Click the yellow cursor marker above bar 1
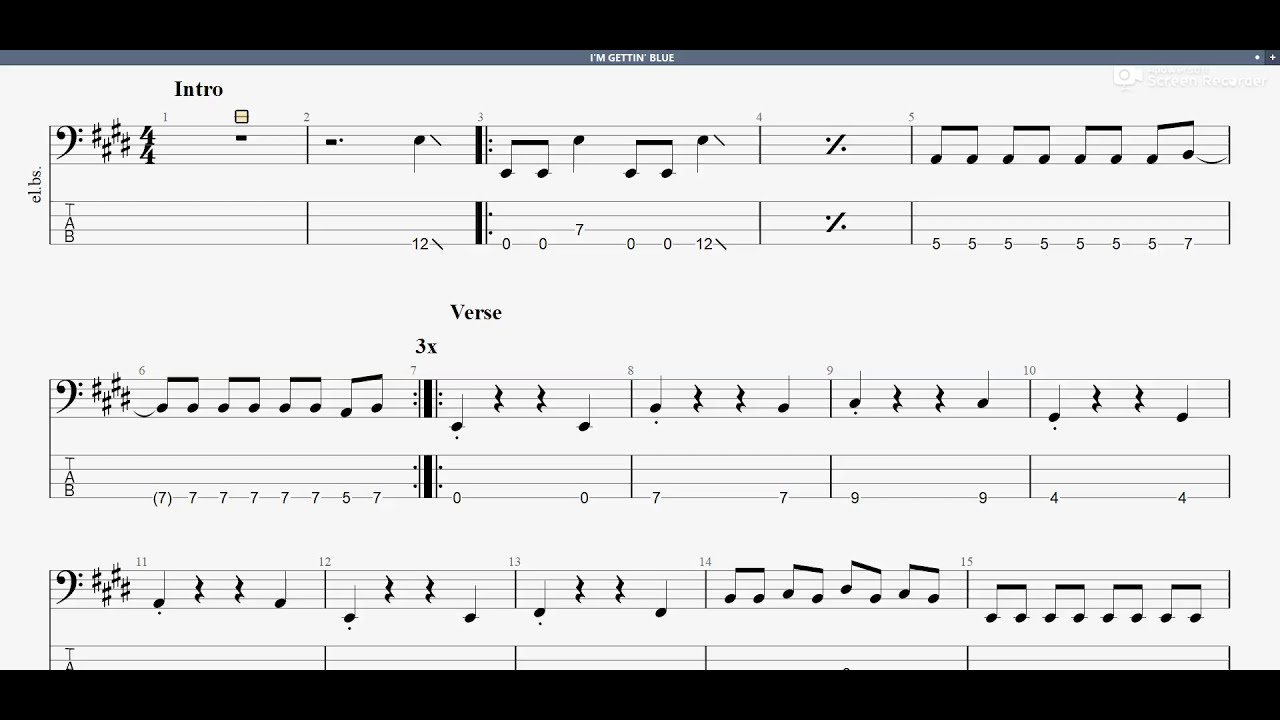1280x720 pixels. [241, 117]
